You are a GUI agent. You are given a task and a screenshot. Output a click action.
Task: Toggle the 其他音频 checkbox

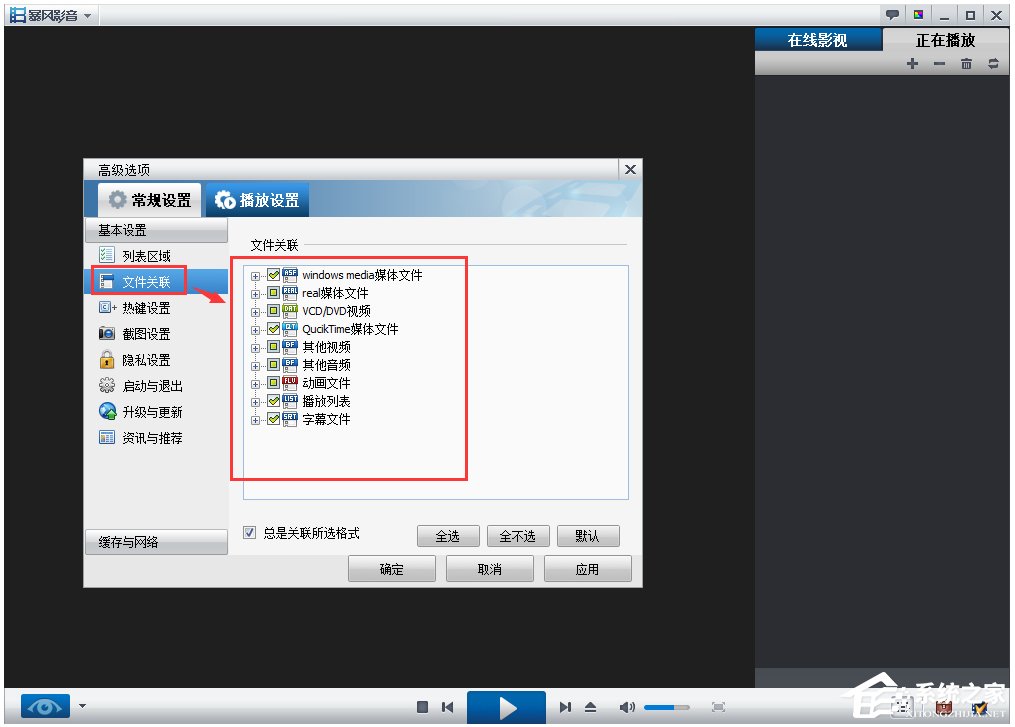point(274,365)
